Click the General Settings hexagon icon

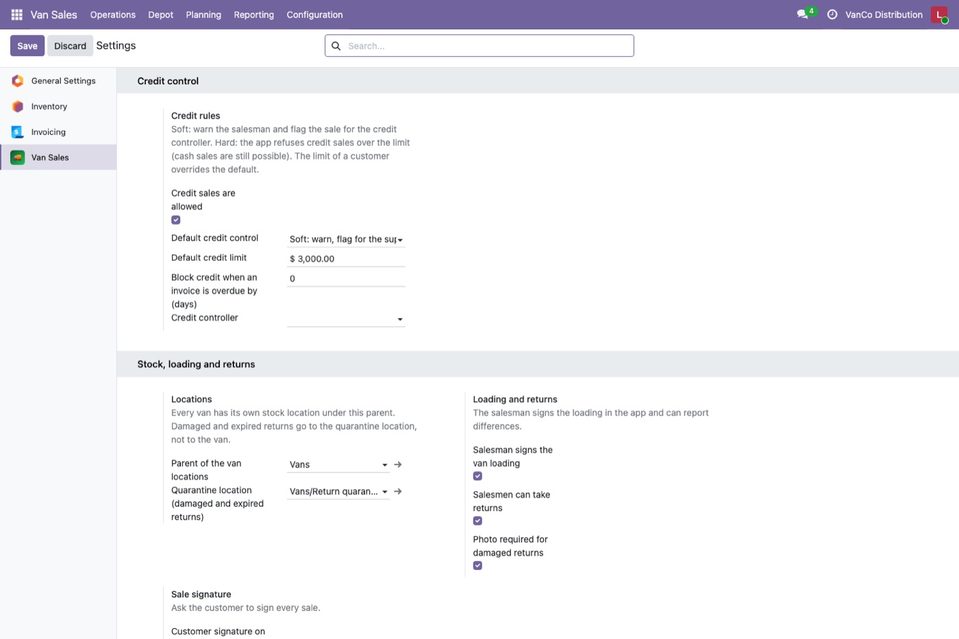point(18,81)
